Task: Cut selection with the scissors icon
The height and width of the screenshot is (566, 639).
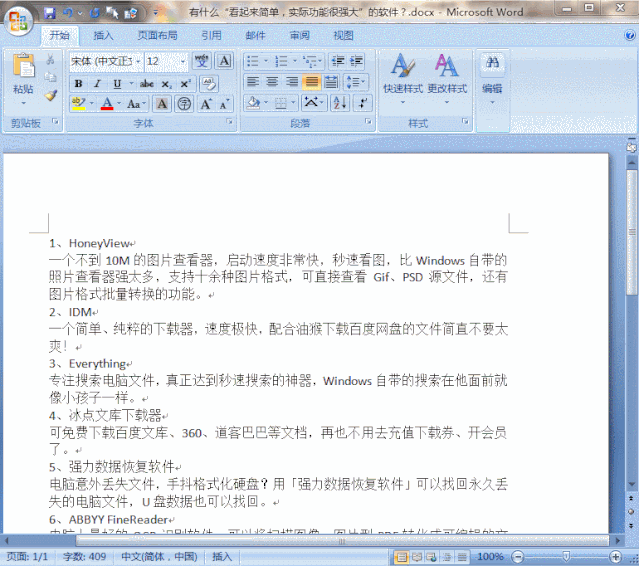Action: point(51,60)
